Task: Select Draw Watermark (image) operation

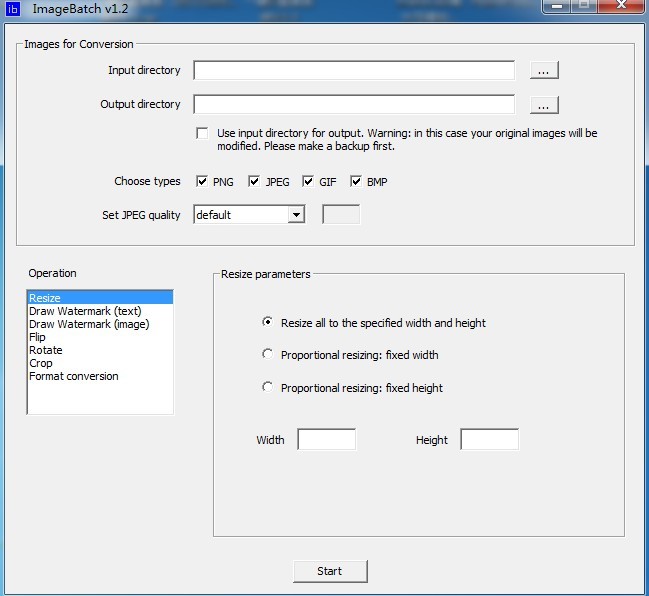Action: pyautogui.click(x=89, y=324)
